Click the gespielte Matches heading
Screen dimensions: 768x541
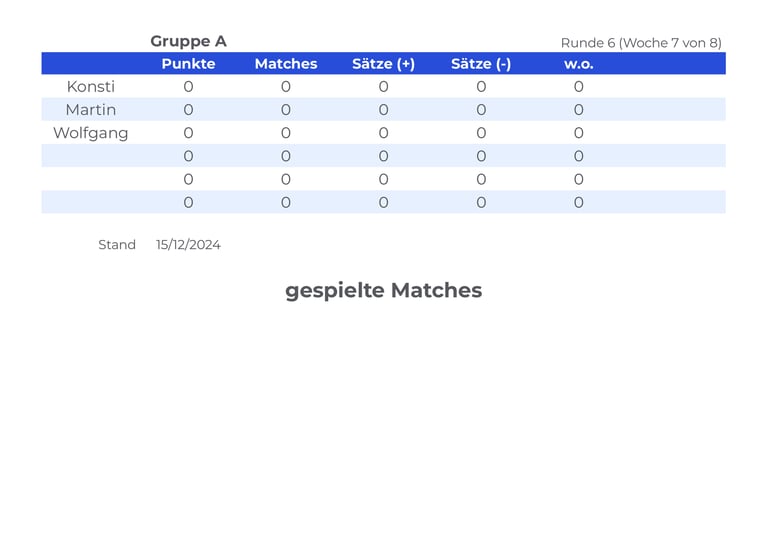coord(383,290)
